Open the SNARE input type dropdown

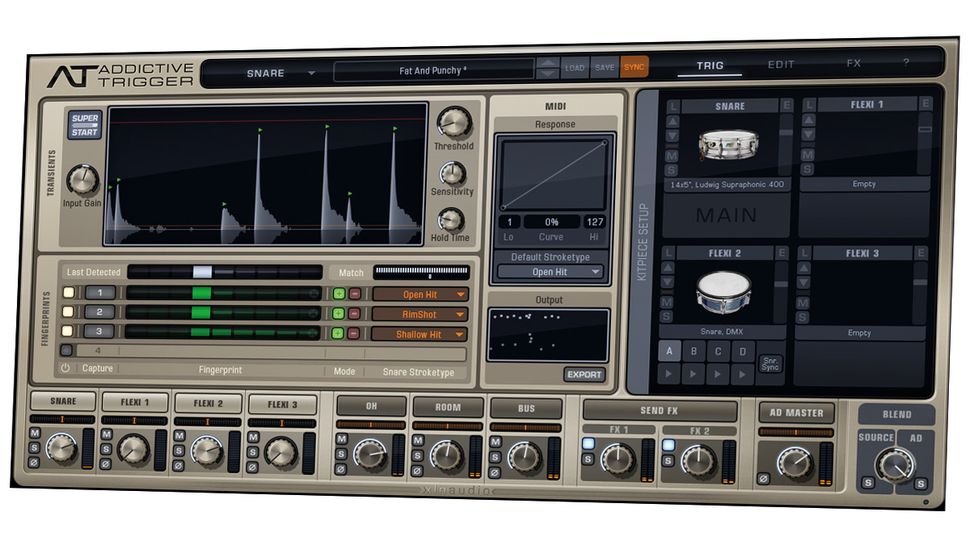280,73
